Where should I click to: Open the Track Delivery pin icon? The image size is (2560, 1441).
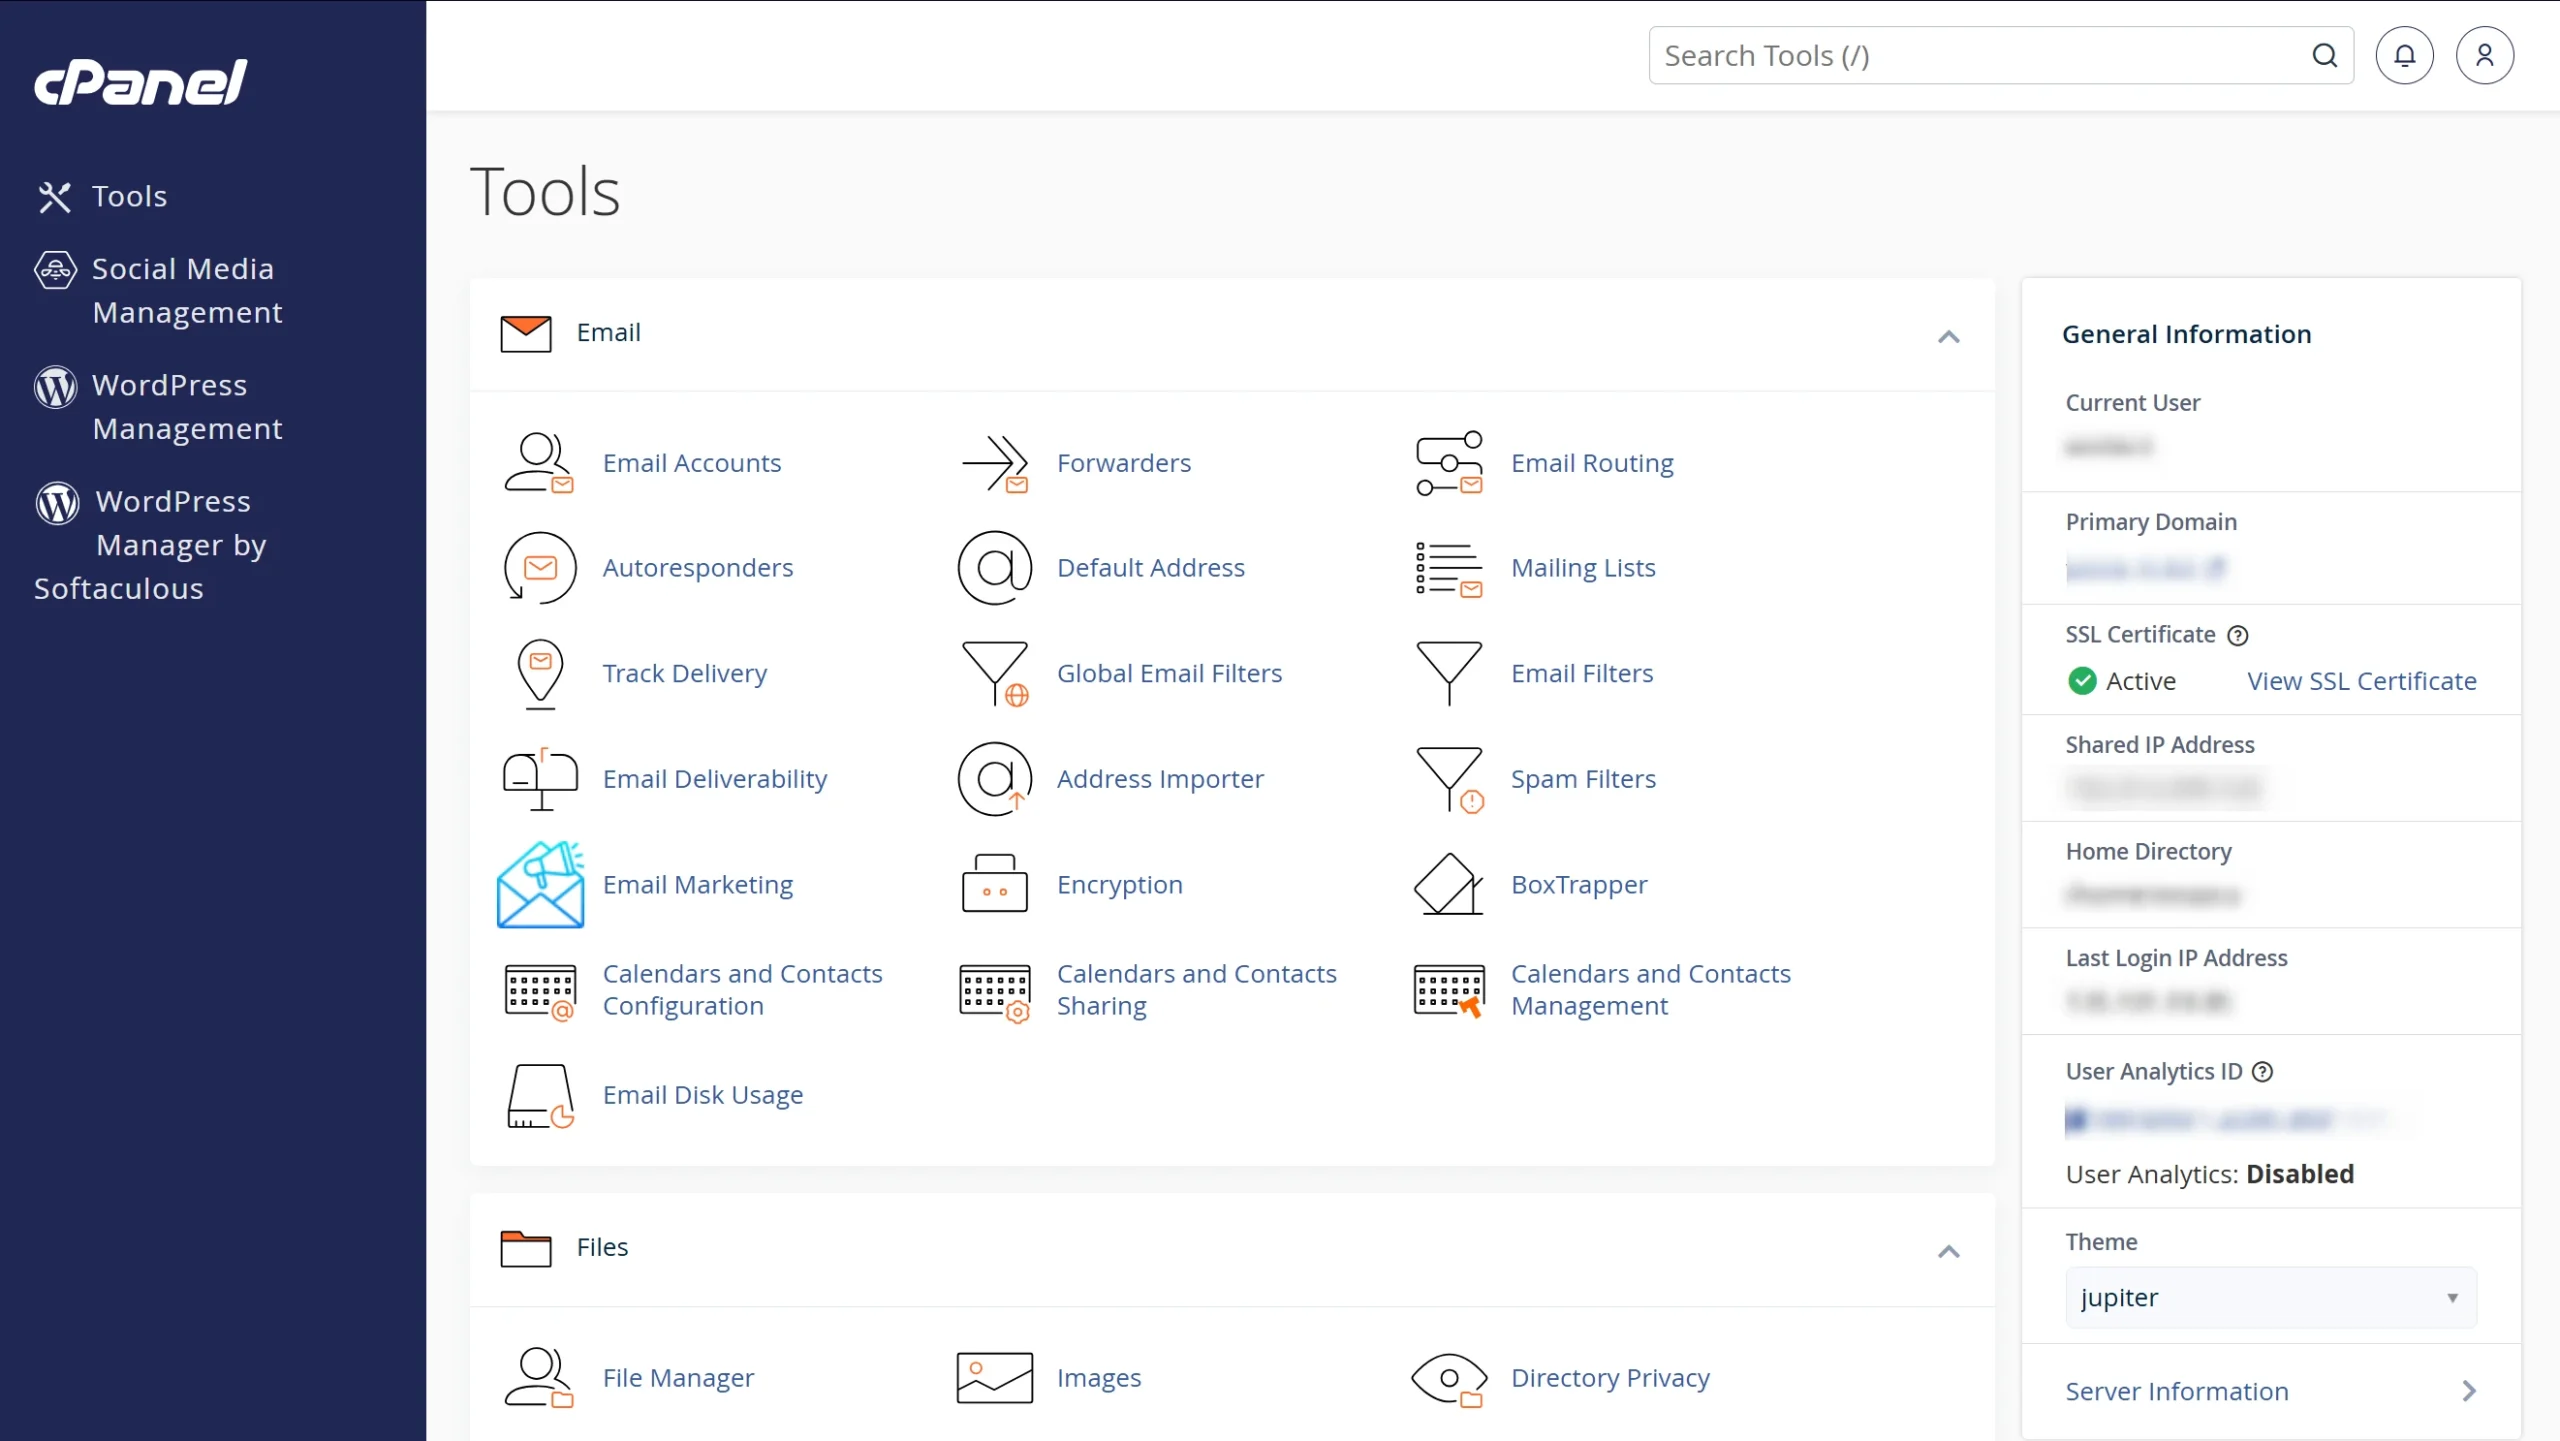(x=540, y=674)
